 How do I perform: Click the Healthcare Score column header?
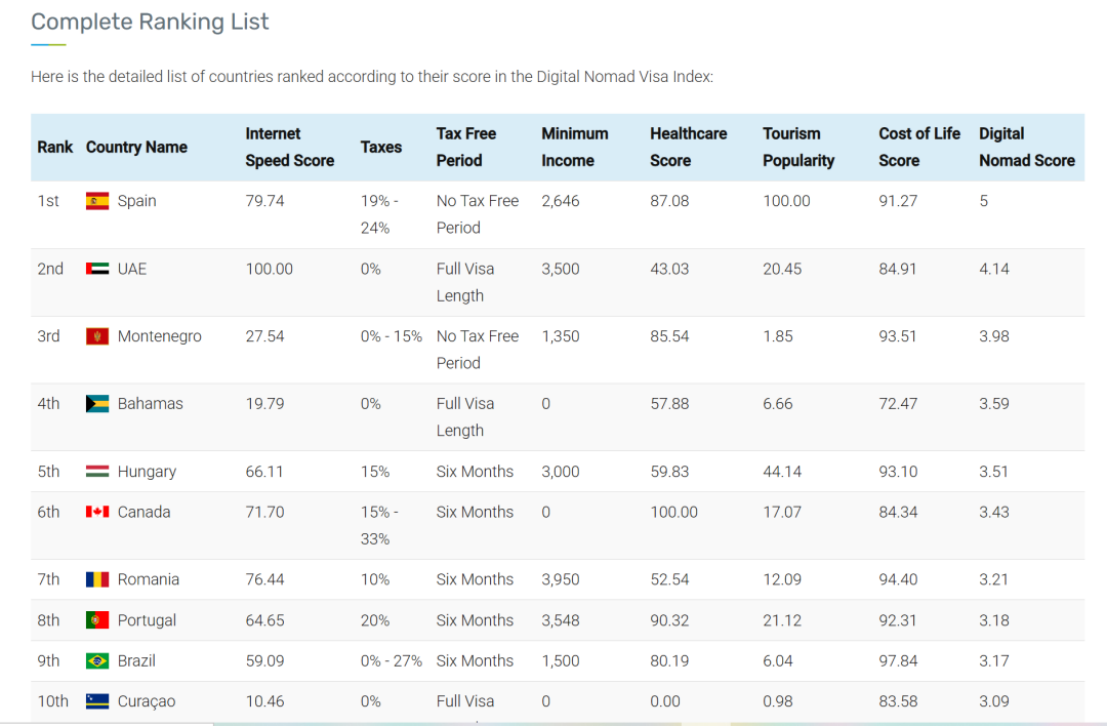[688, 147]
